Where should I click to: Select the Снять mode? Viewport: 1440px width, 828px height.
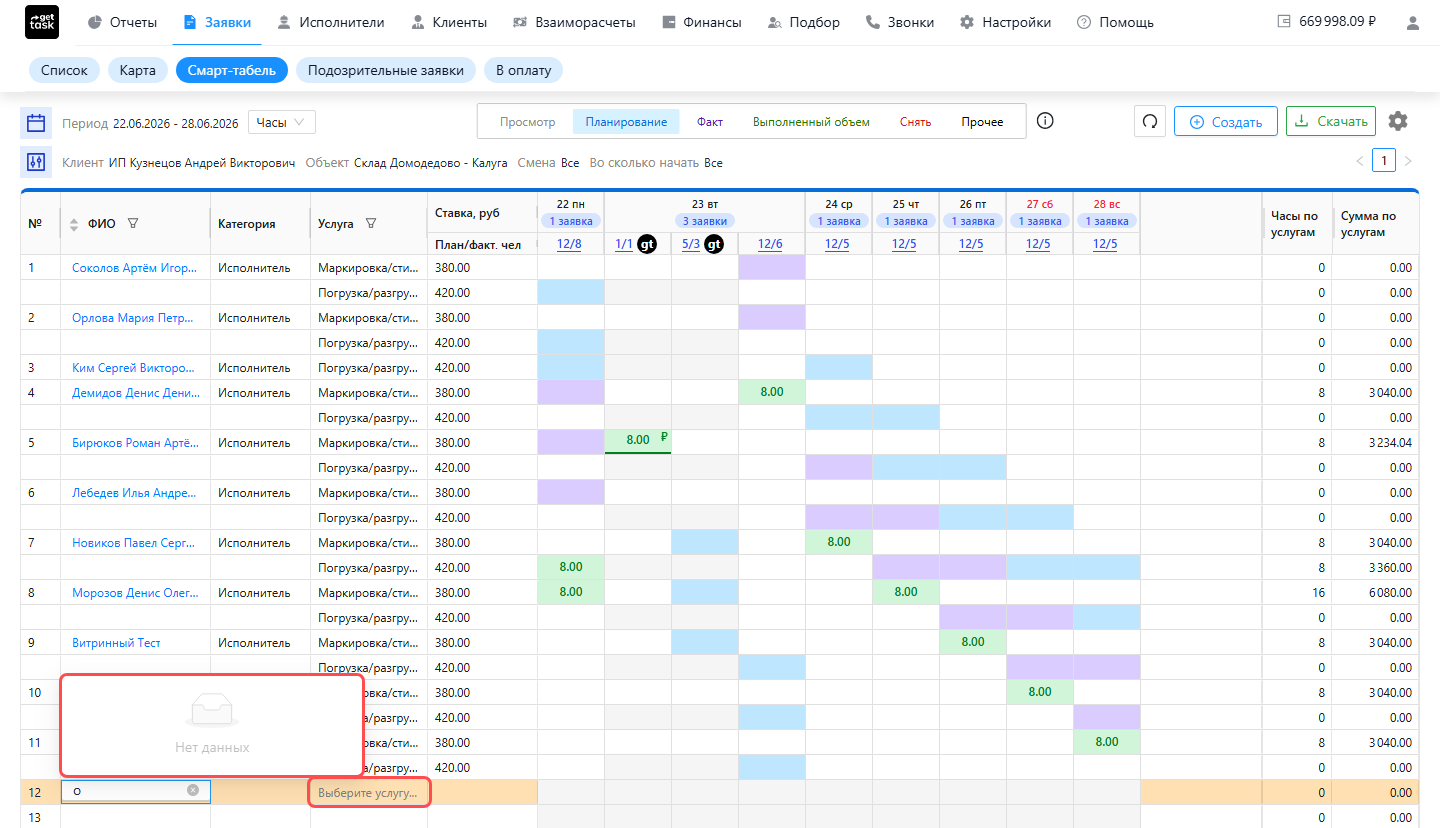(915, 122)
